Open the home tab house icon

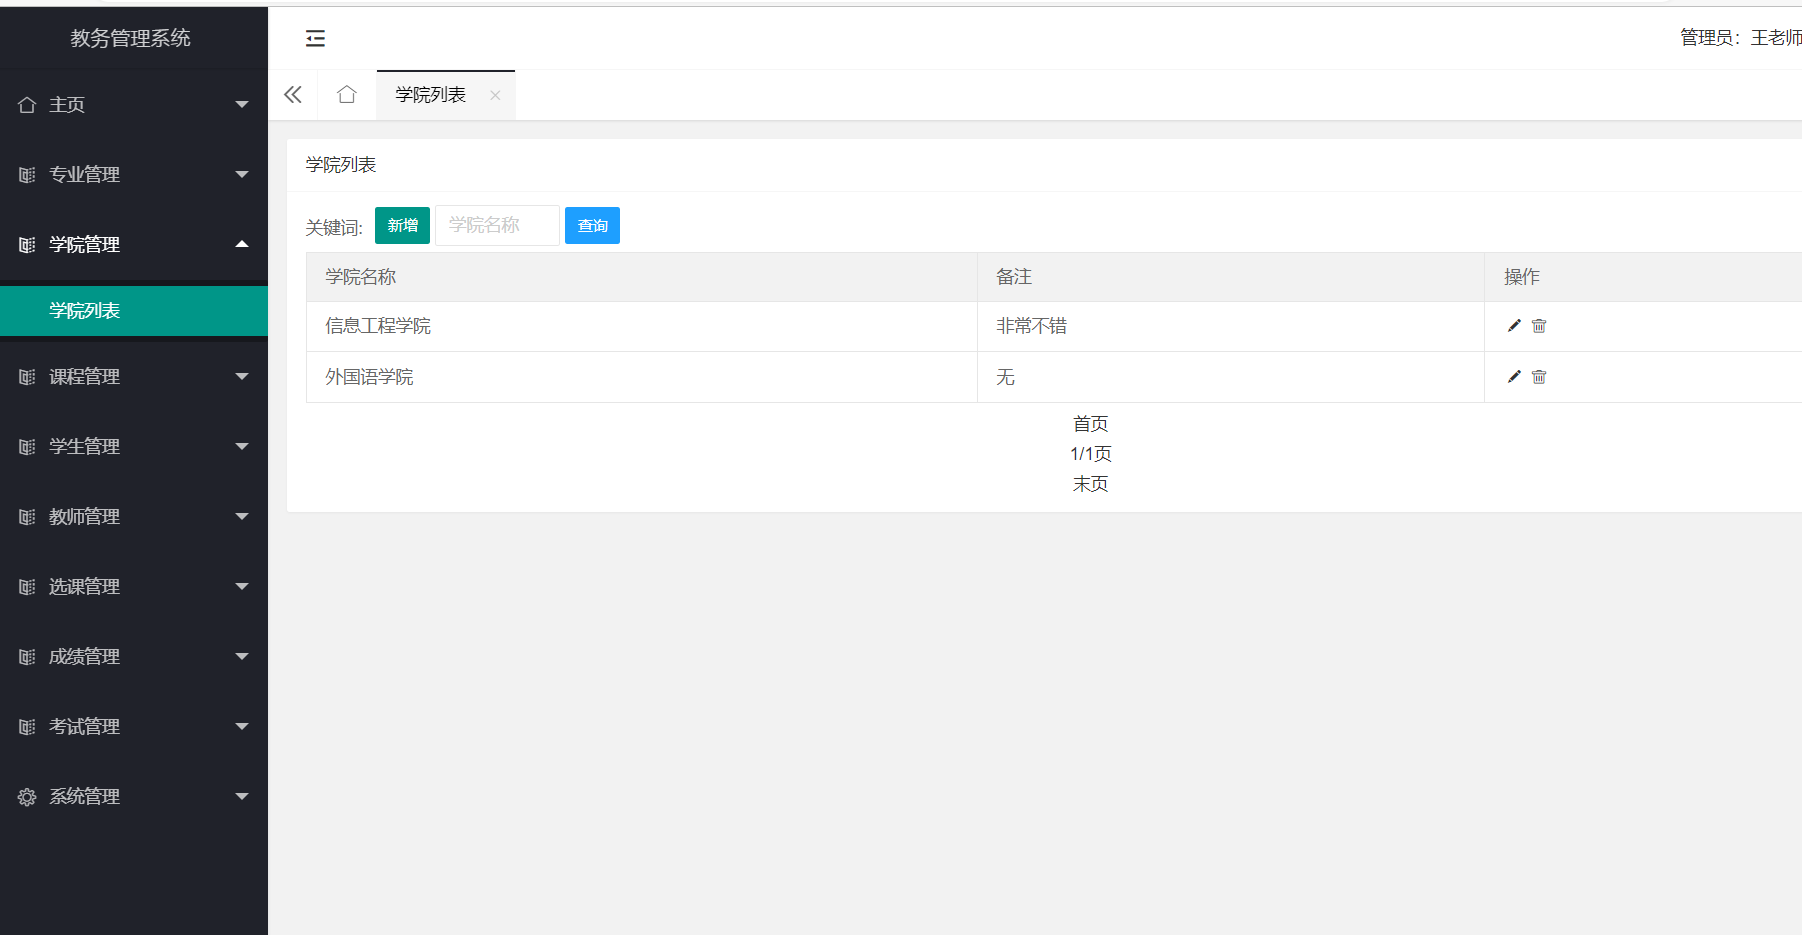(x=347, y=95)
